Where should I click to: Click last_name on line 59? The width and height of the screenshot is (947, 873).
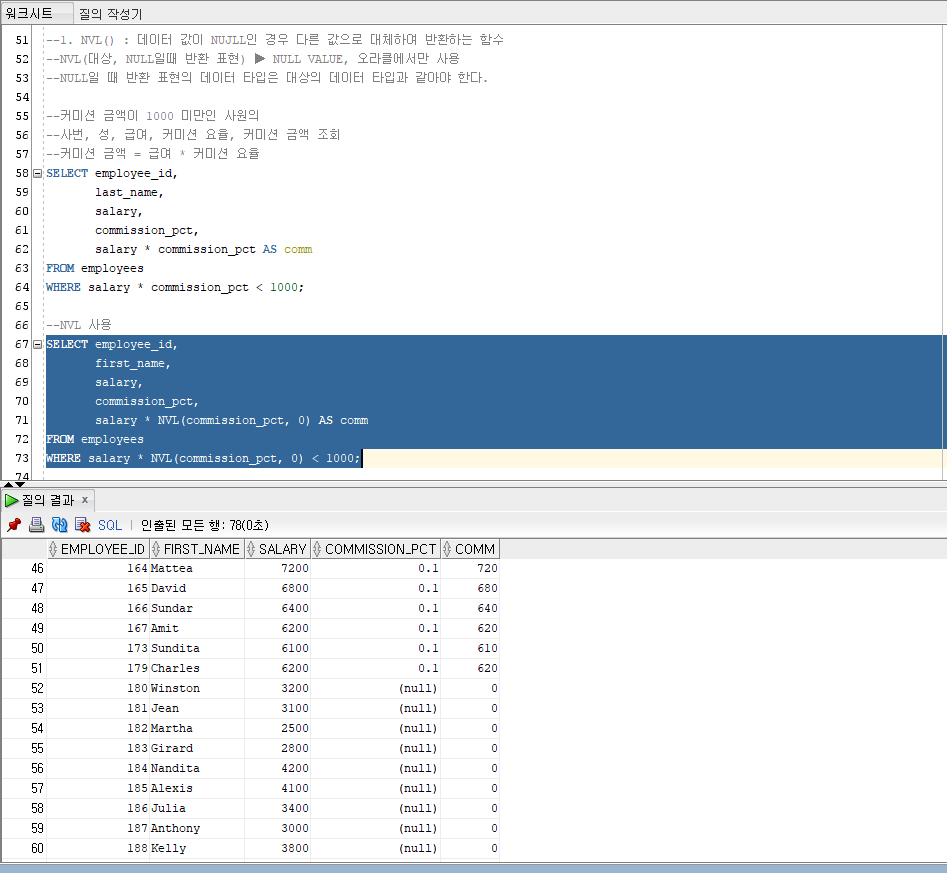pyautogui.click(x=129, y=192)
